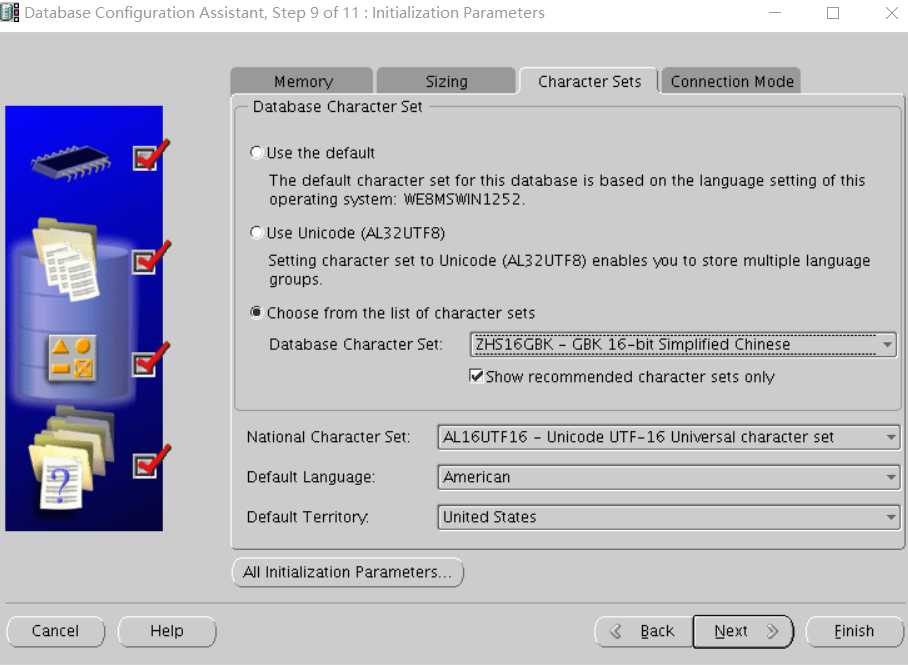Proceed with the Next button
The height and width of the screenshot is (665, 908).
(743, 631)
